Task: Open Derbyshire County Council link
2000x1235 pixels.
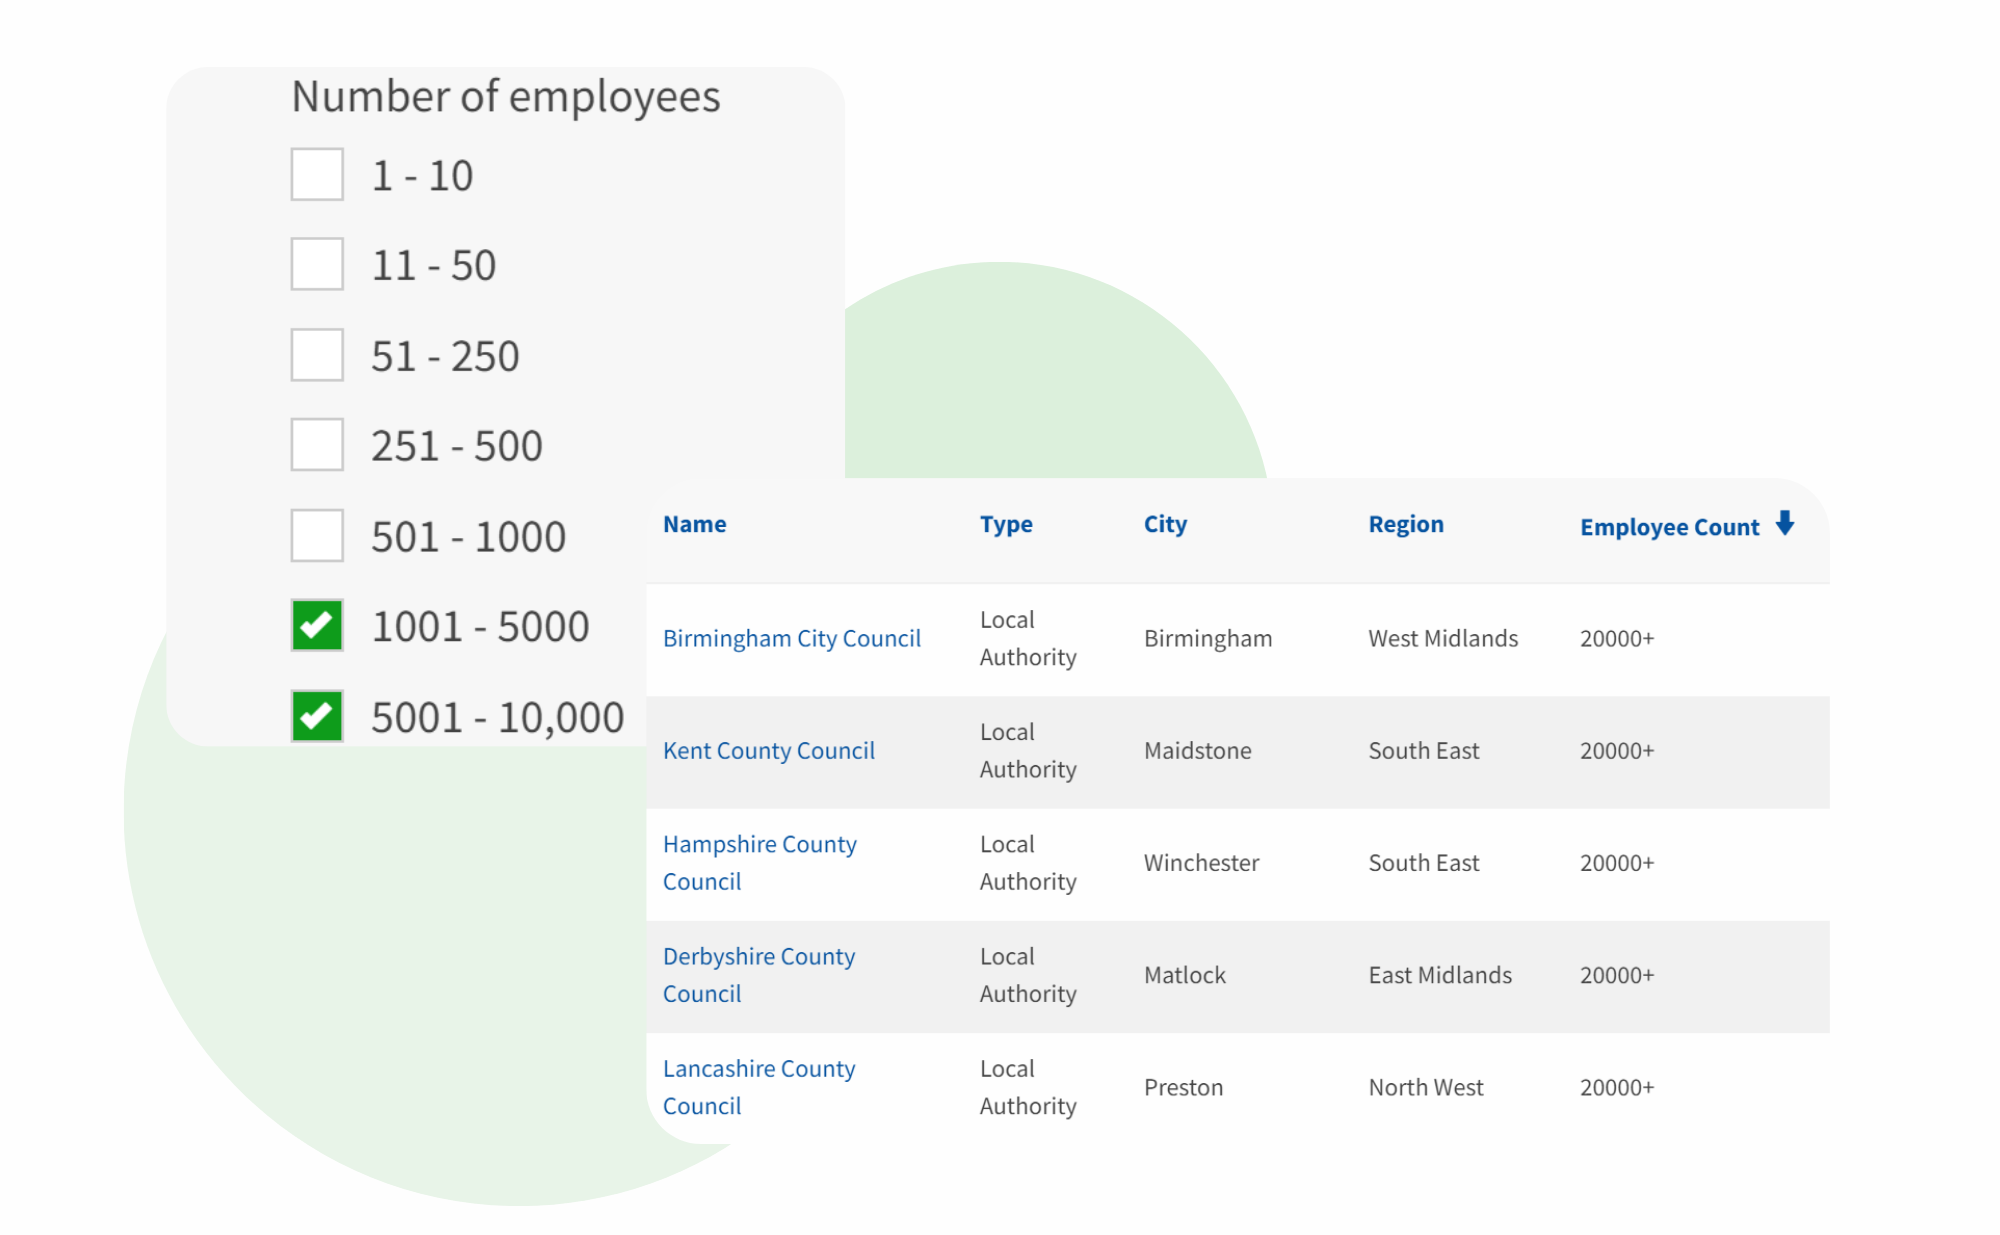Action: (x=759, y=975)
